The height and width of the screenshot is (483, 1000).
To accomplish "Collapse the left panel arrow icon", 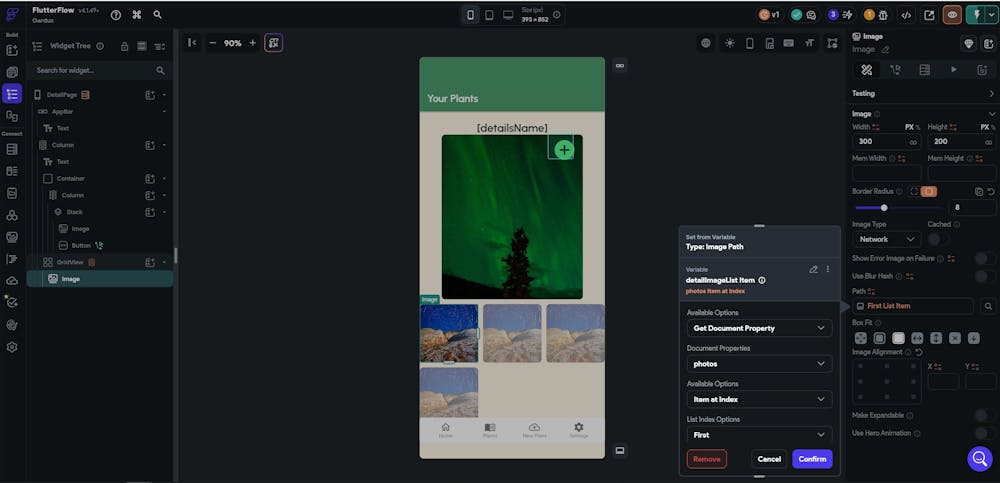I will [191, 43].
